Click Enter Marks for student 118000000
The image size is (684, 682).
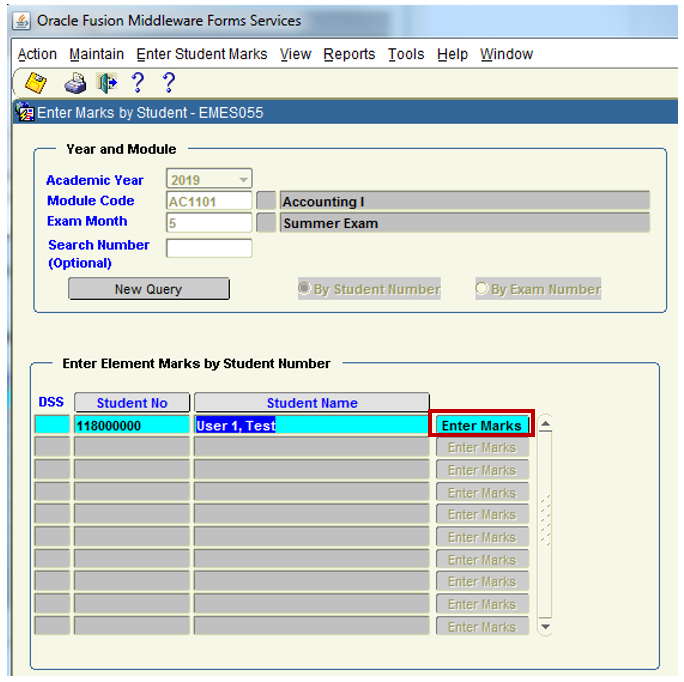click(x=481, y=425)
